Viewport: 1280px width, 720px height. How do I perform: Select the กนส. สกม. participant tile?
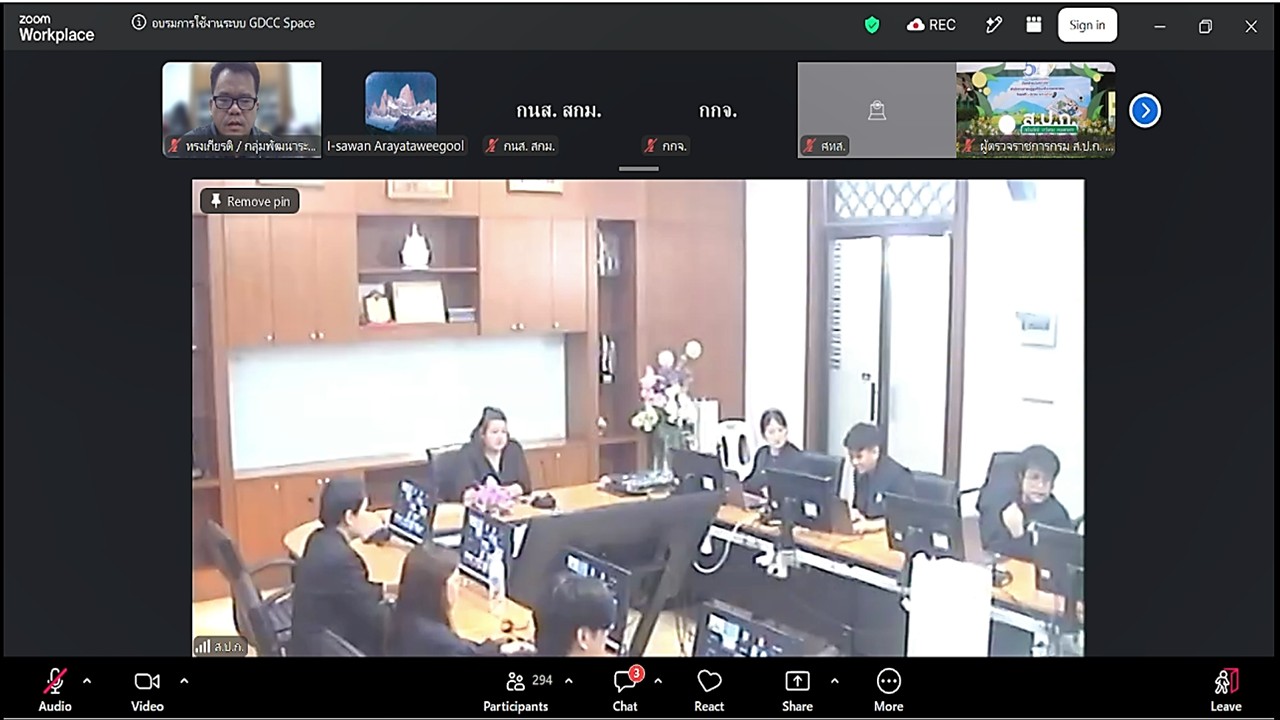[559, 110]
